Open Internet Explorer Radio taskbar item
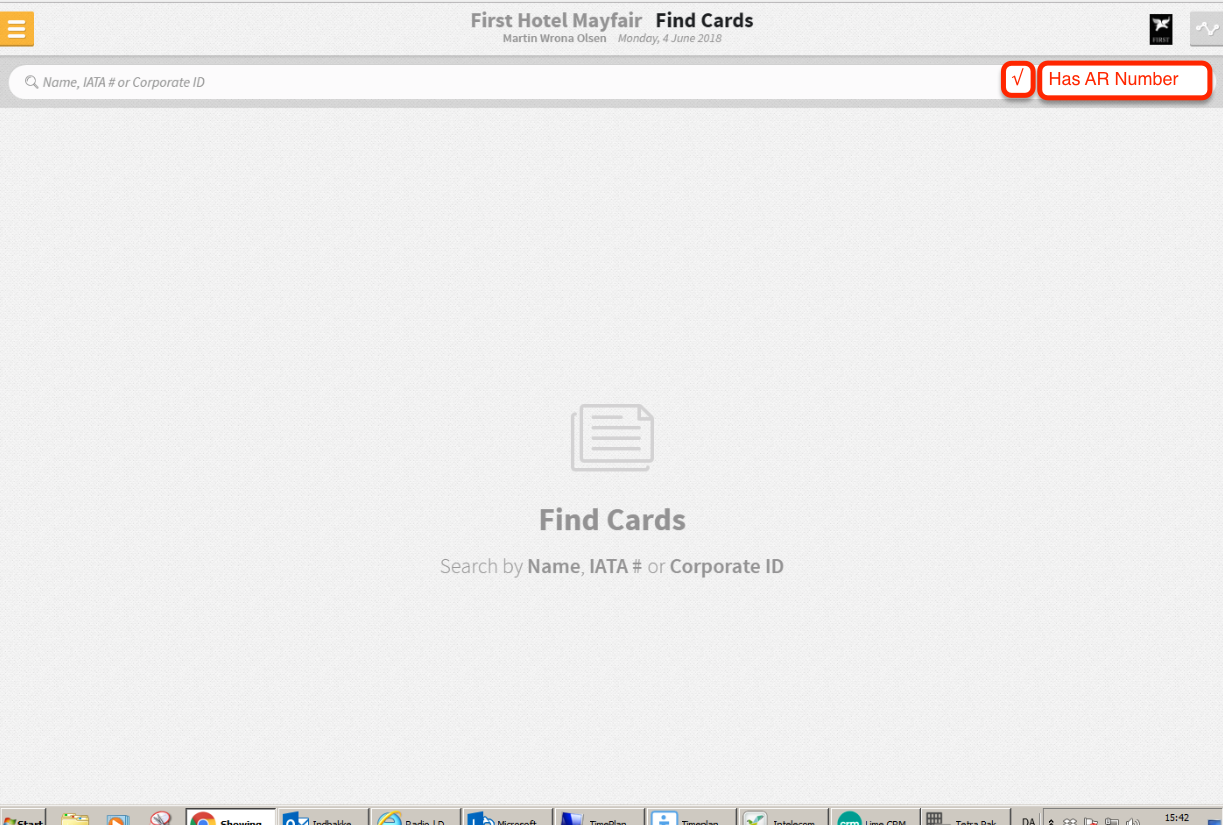 pyautogui.click(x=414, y=817)
